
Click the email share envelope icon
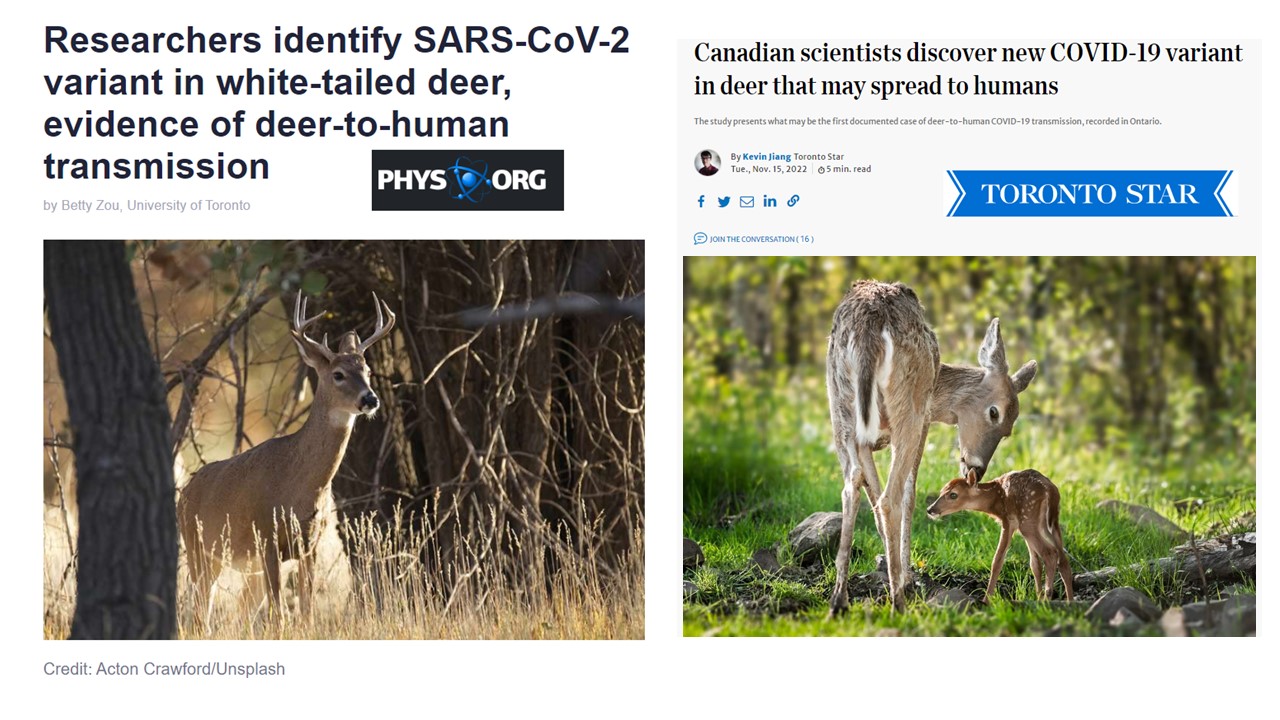(x=747, y=201)
